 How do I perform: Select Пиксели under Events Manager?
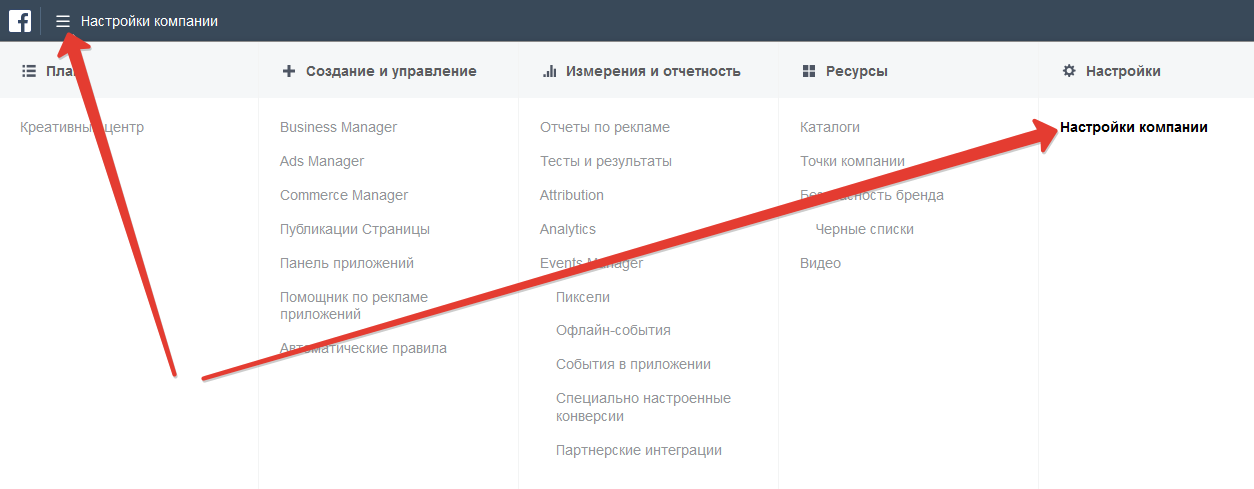tap(583, 297)
